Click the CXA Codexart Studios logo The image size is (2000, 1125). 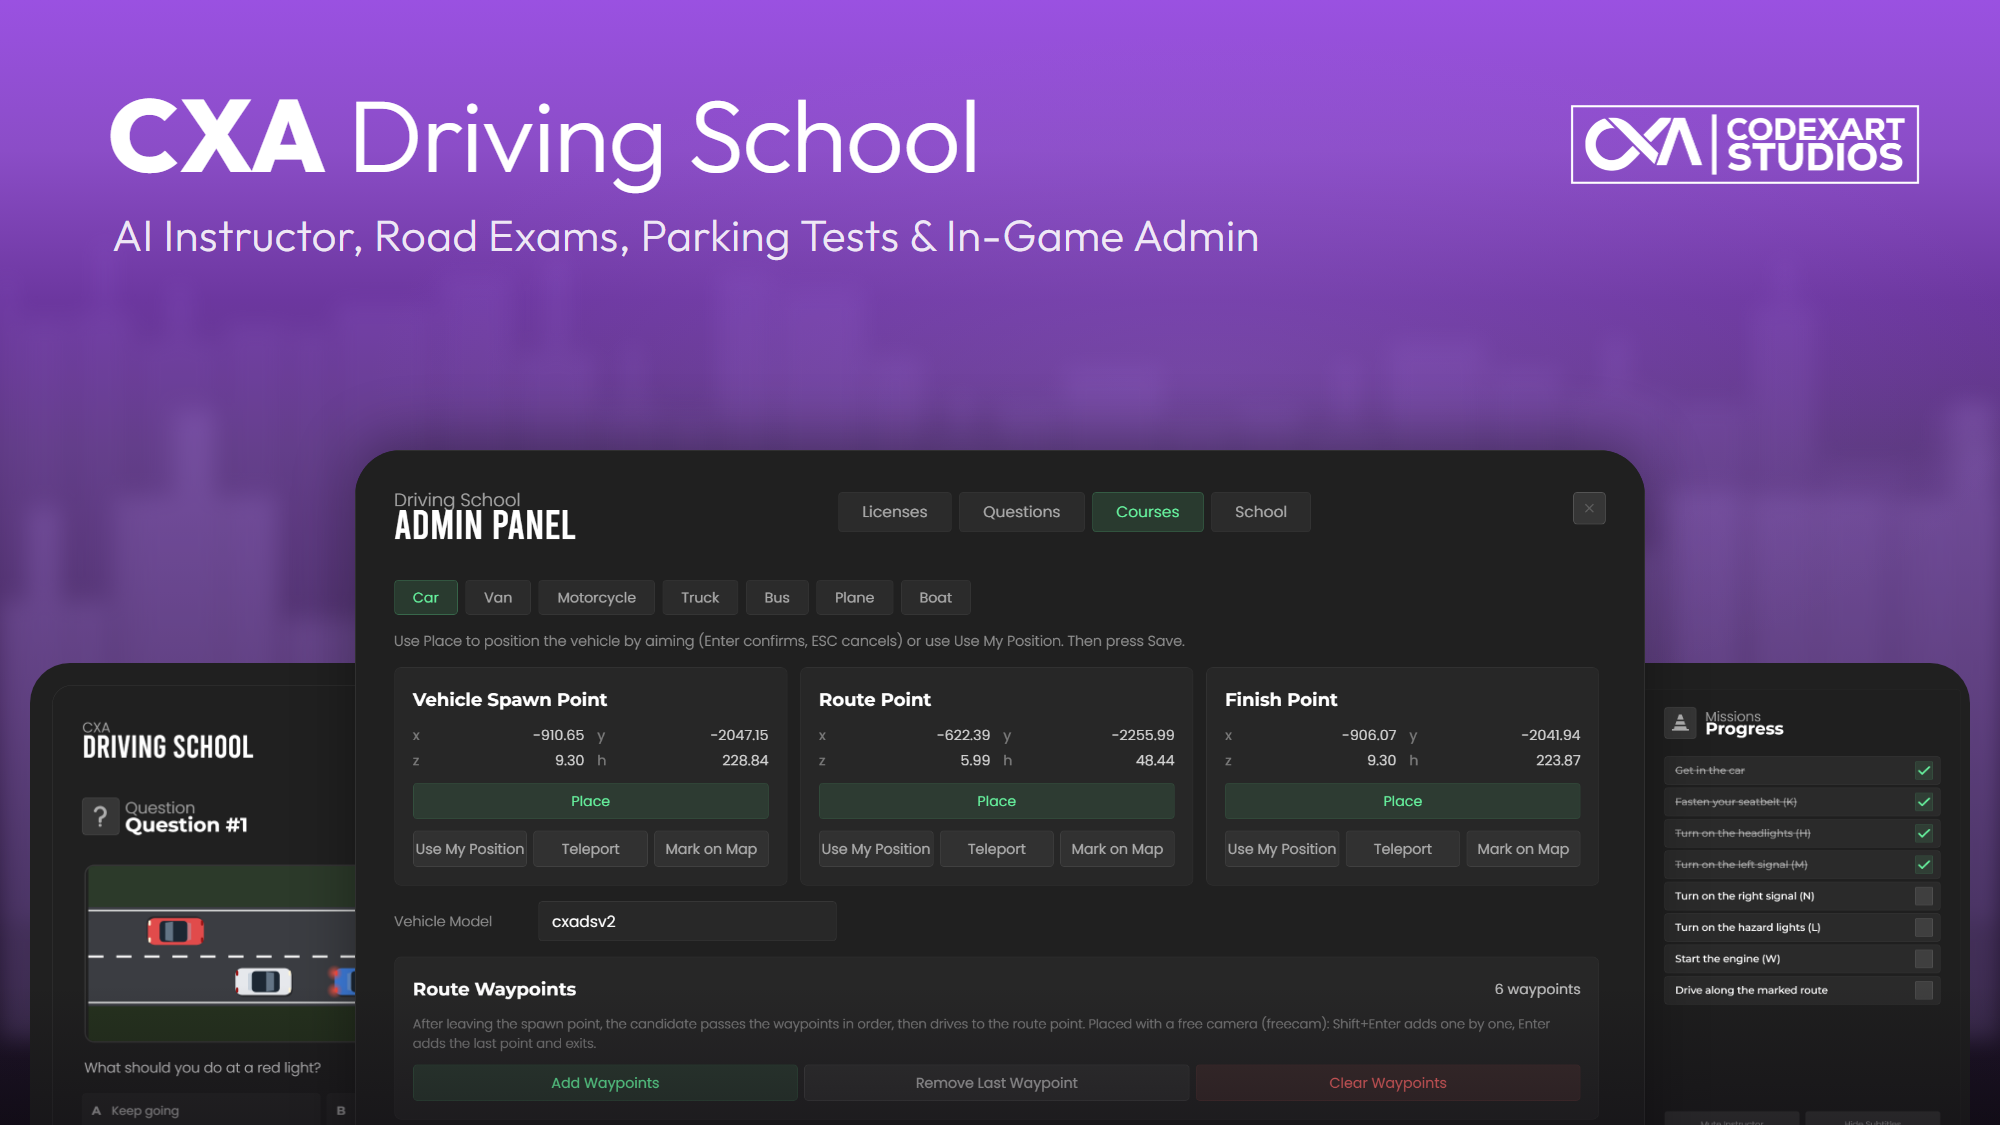[1744, 144]
